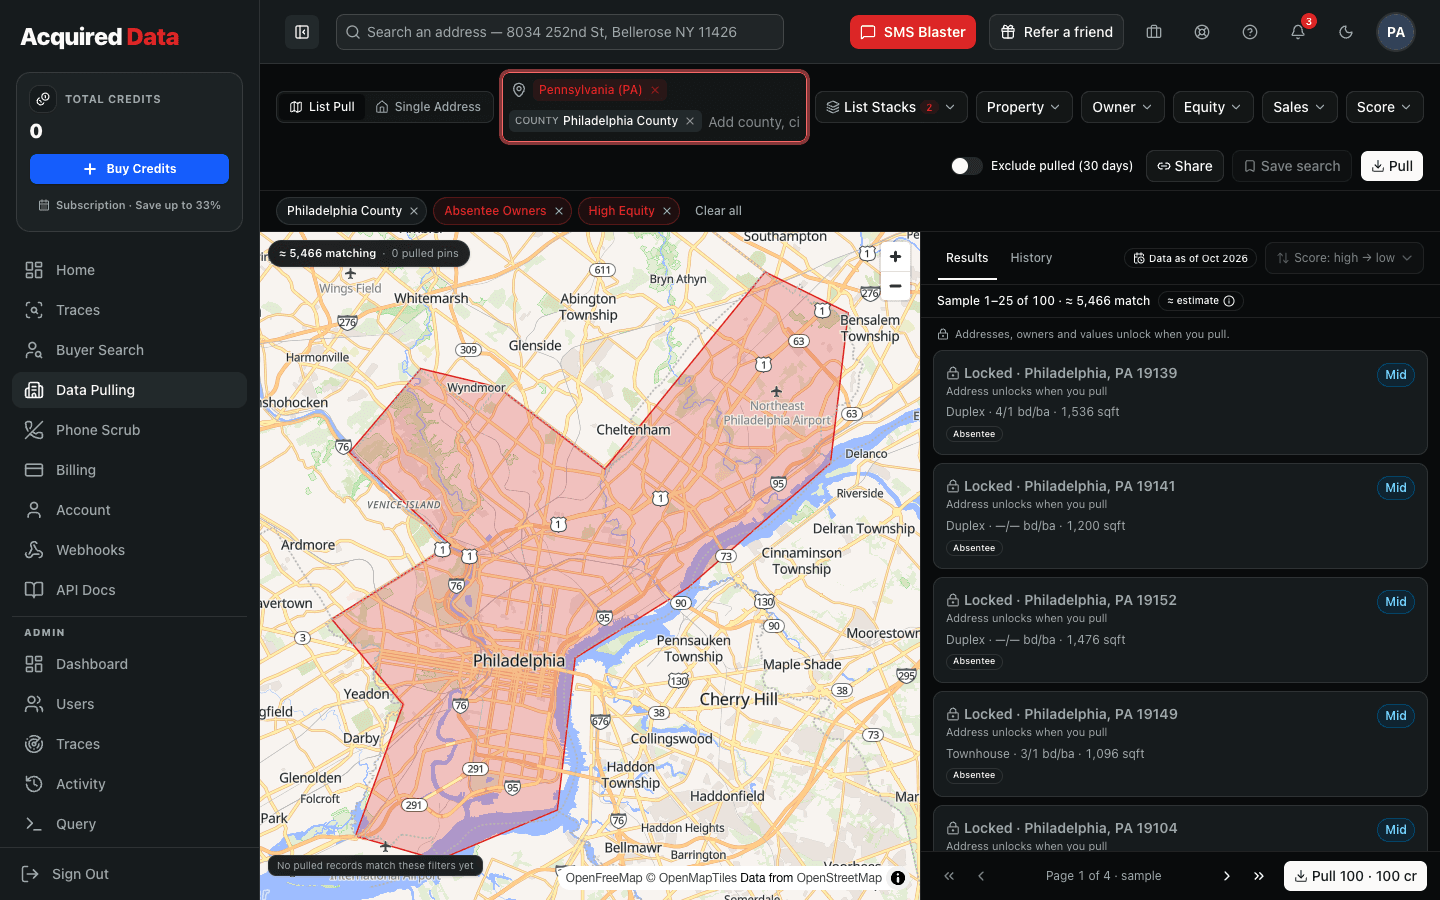Image resolution: width=1440 pixels, height=900 pixels.
Task: Remove the High Equity filter chip
Action: tap(667, 211)
